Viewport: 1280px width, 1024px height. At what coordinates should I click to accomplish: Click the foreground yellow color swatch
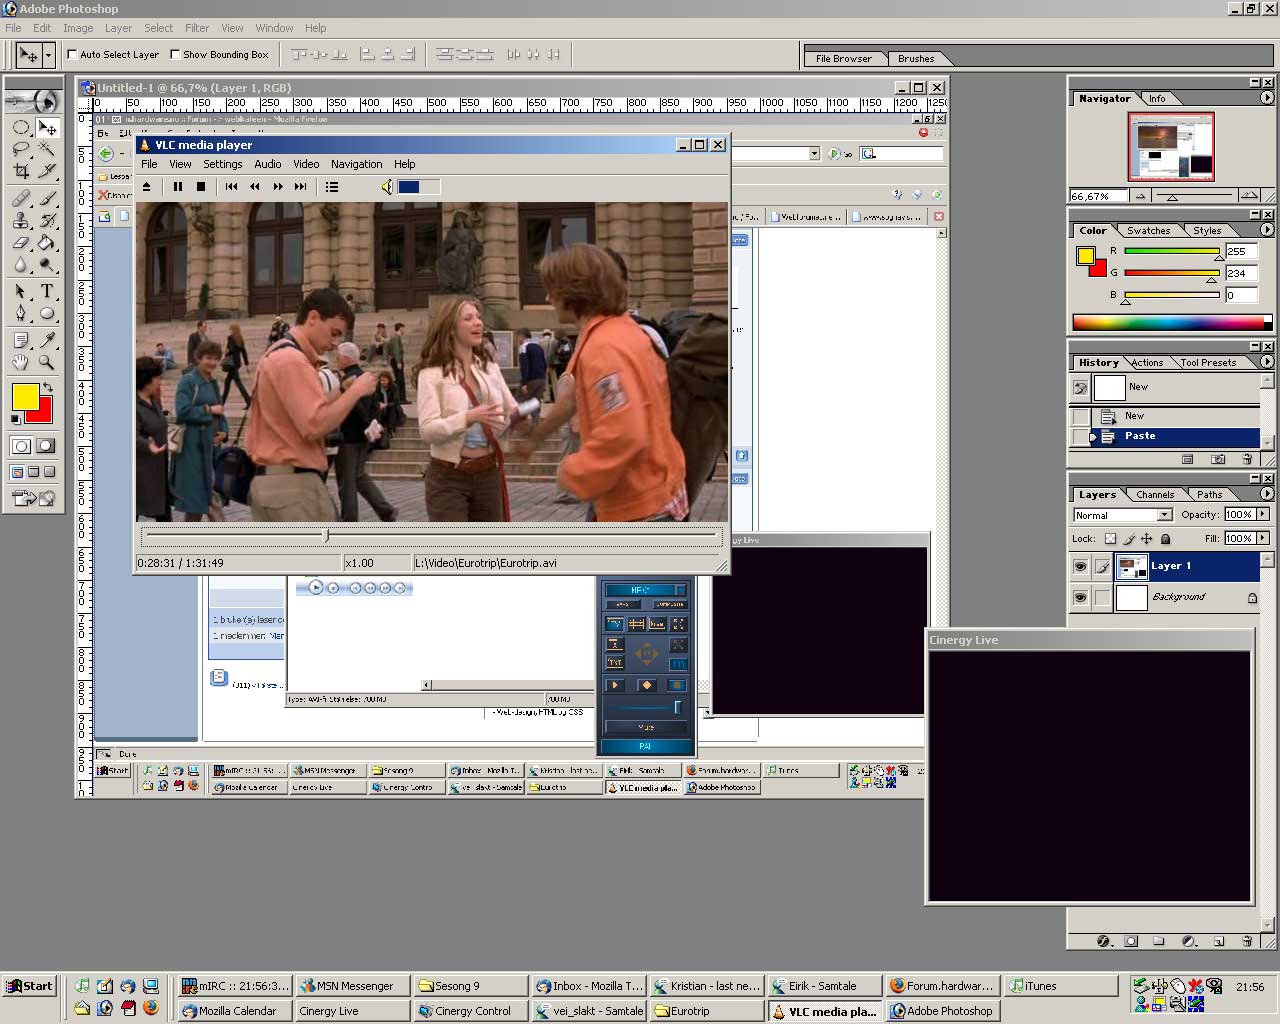(24, 395)
